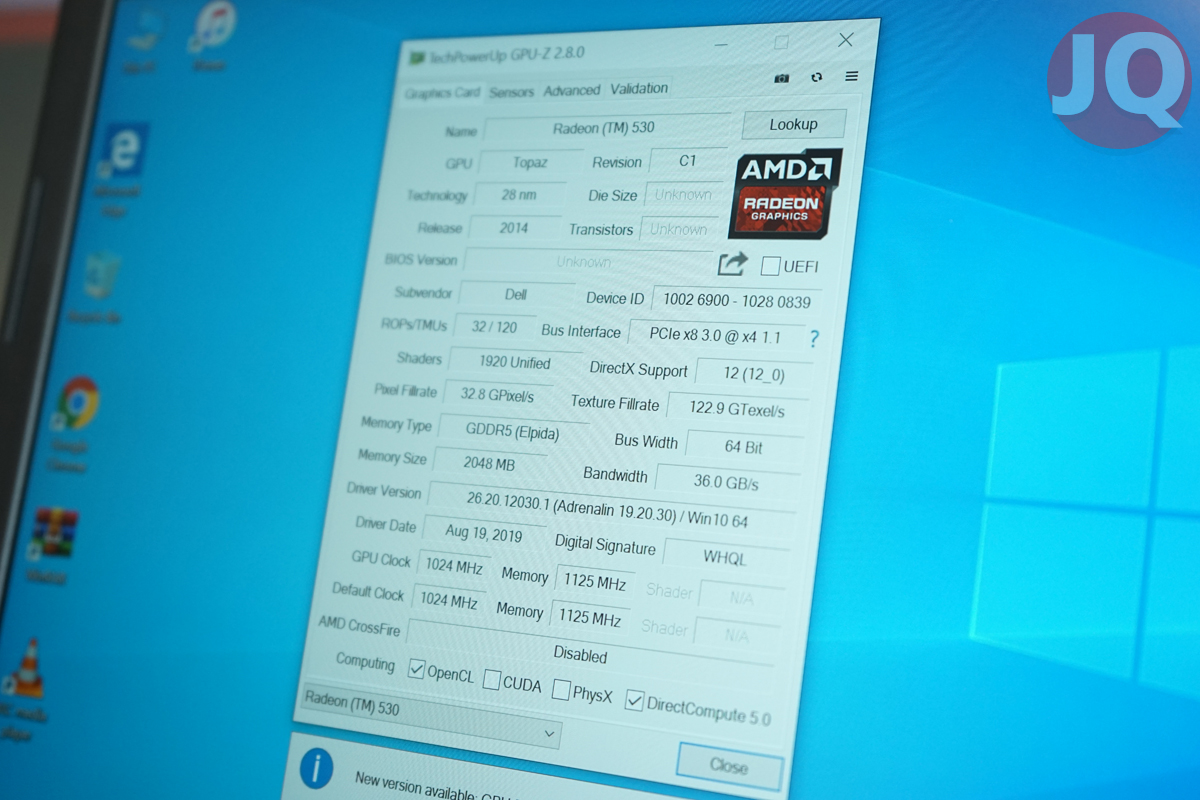The image size is (1200, 800).
Task: Select the Recycle Bin desktop icon
Action: [x=99, y=276]
